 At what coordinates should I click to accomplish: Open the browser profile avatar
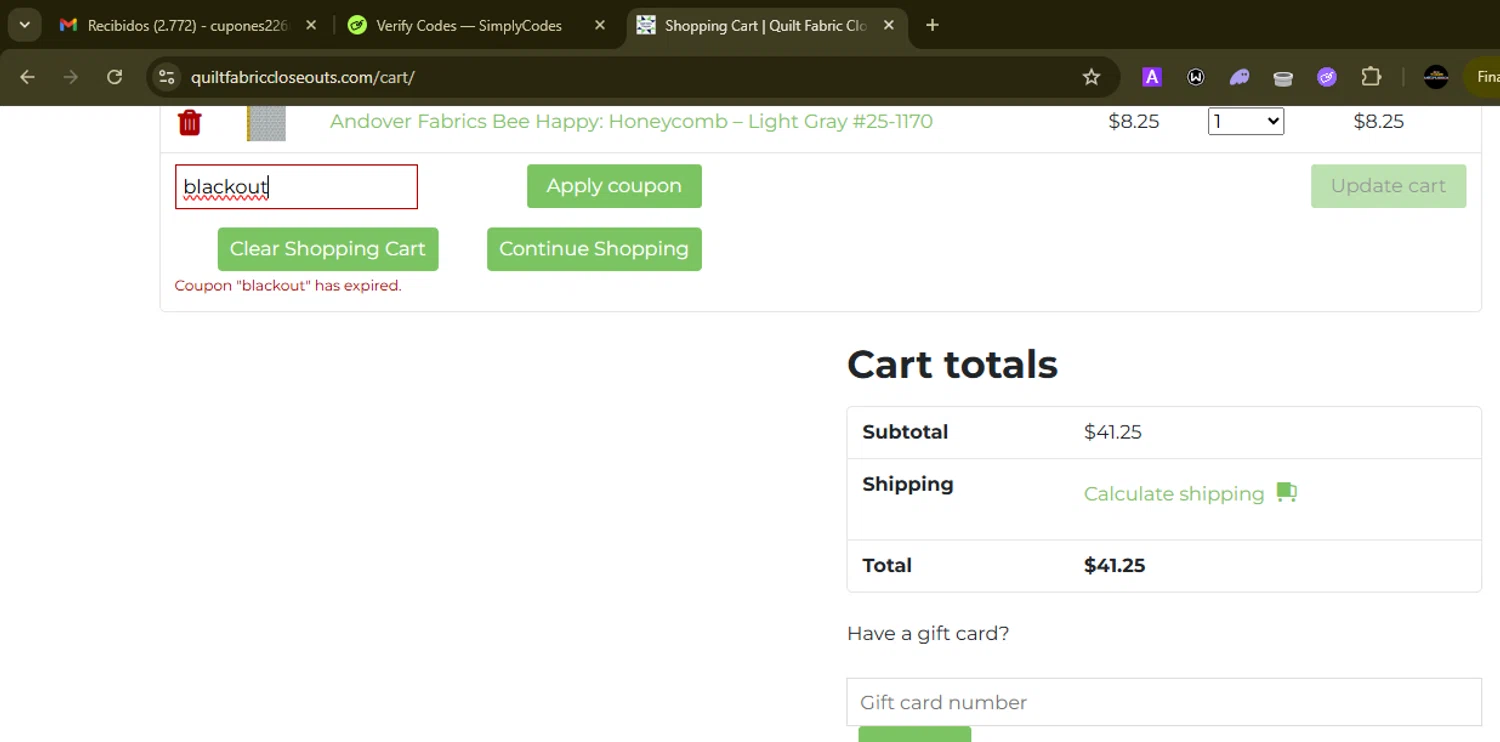pyautogui.click(x=1436, y=77)
